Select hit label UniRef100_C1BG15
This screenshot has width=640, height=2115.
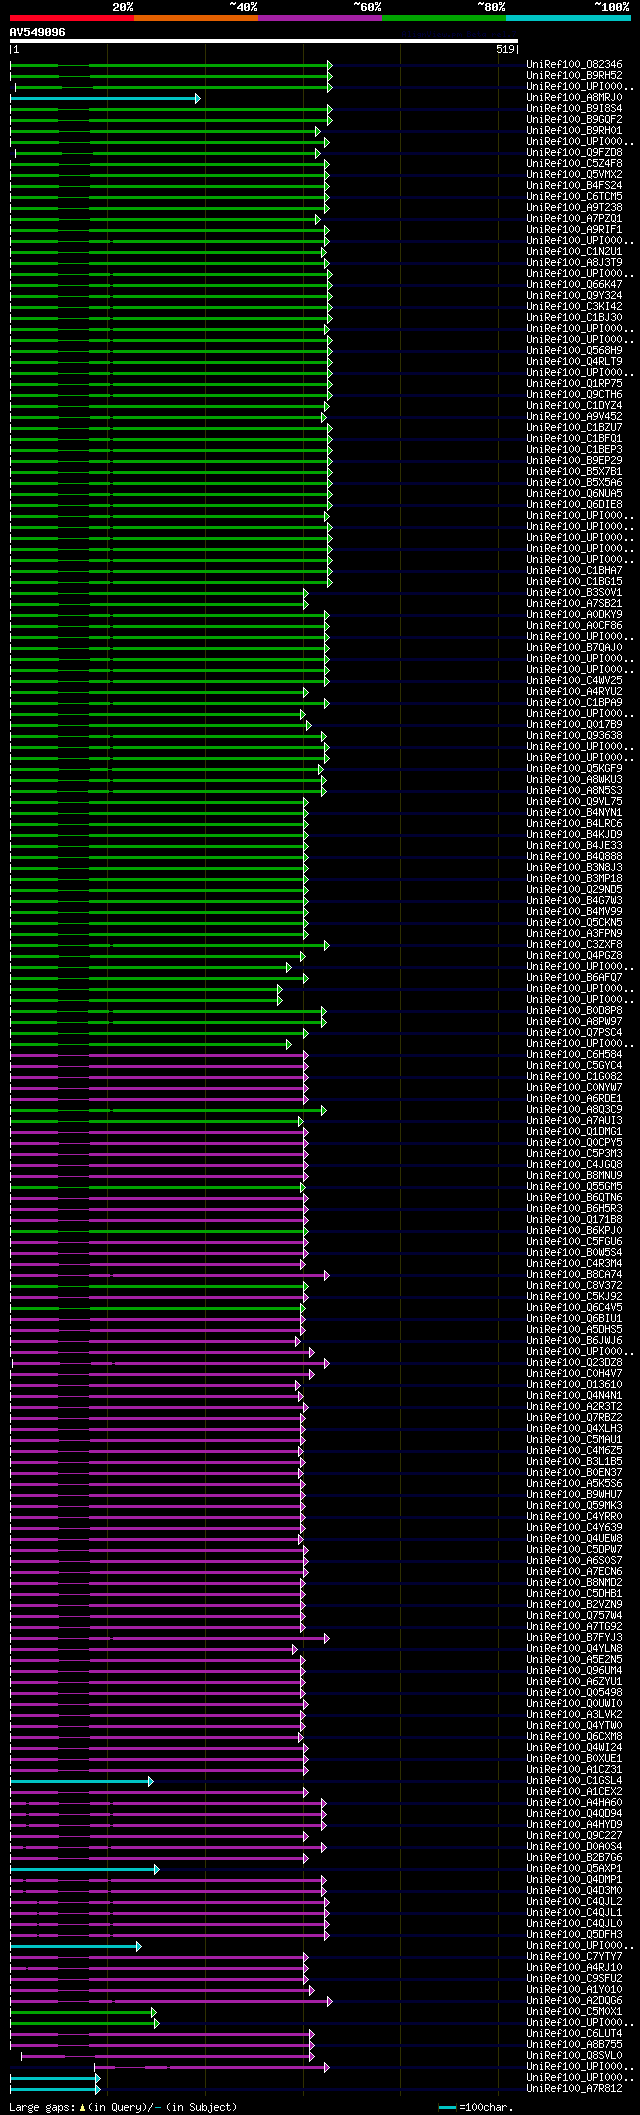pos(574,582)
